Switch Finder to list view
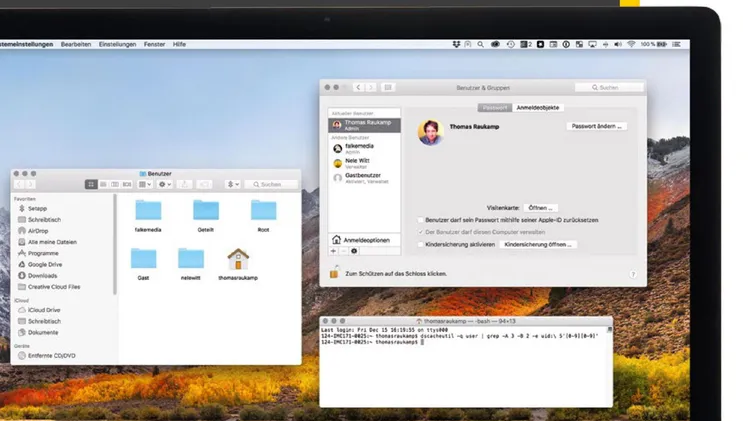The width and height of the screenshot is (750, 421). [x=103, y=184]
